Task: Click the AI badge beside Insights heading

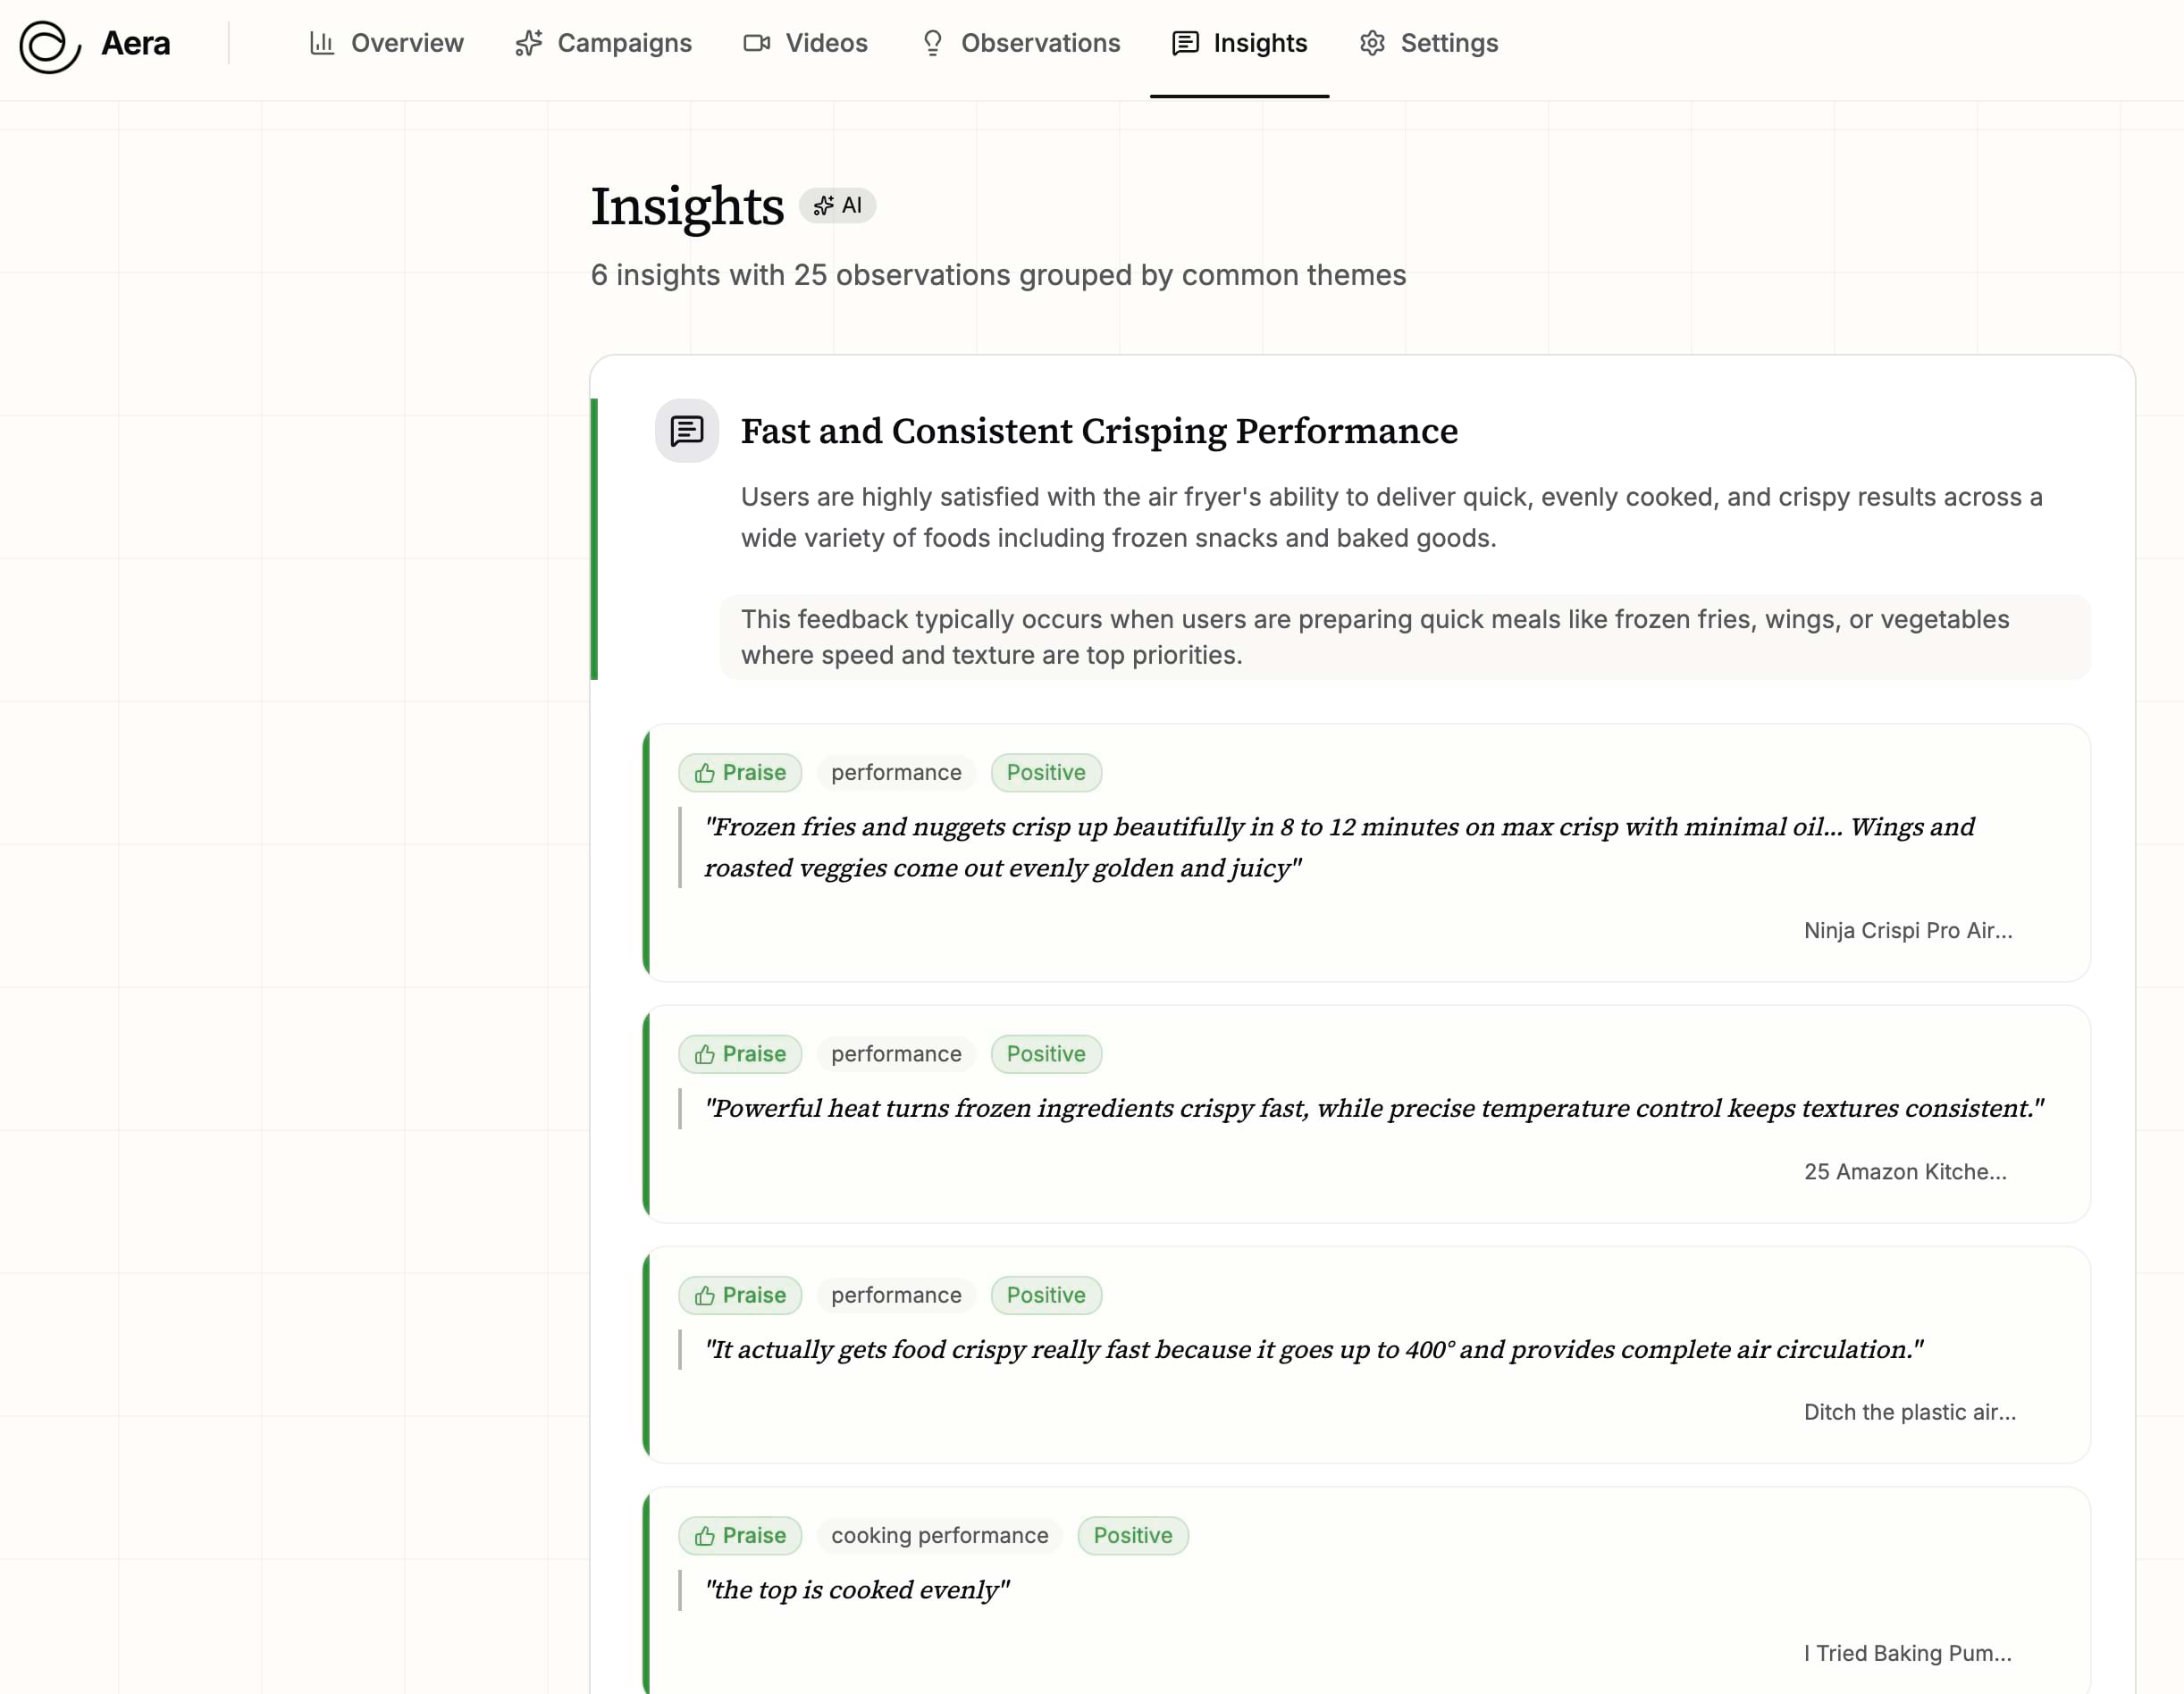Action: (838, 206)
